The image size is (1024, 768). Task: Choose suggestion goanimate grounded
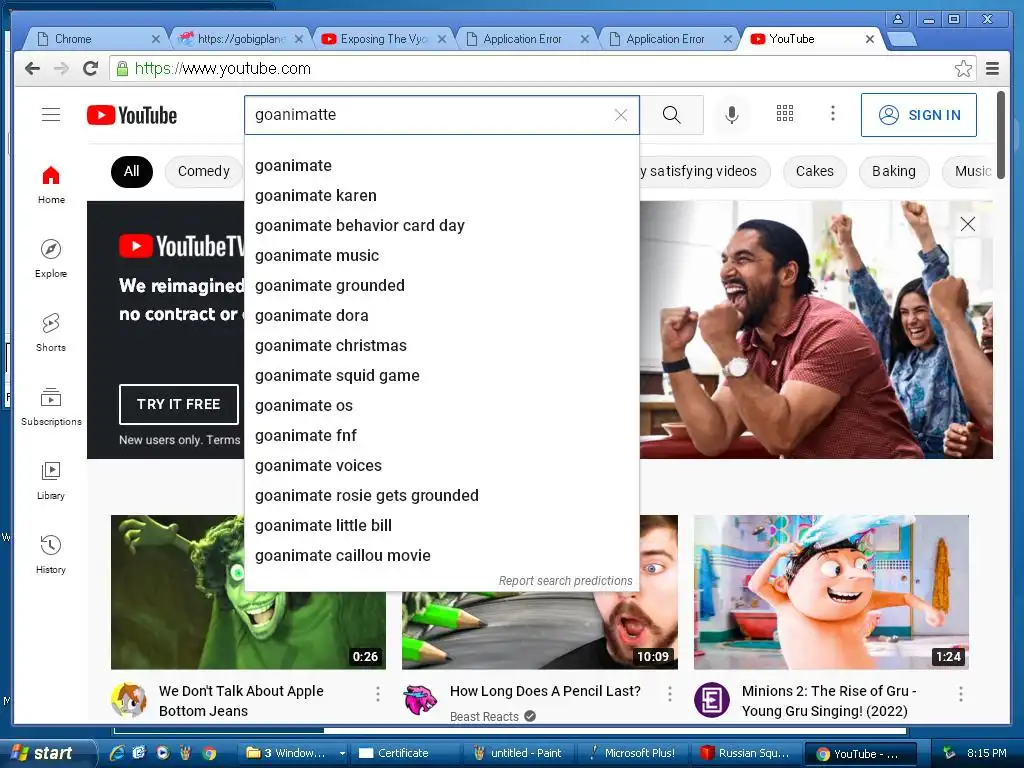tap(441, 285)
